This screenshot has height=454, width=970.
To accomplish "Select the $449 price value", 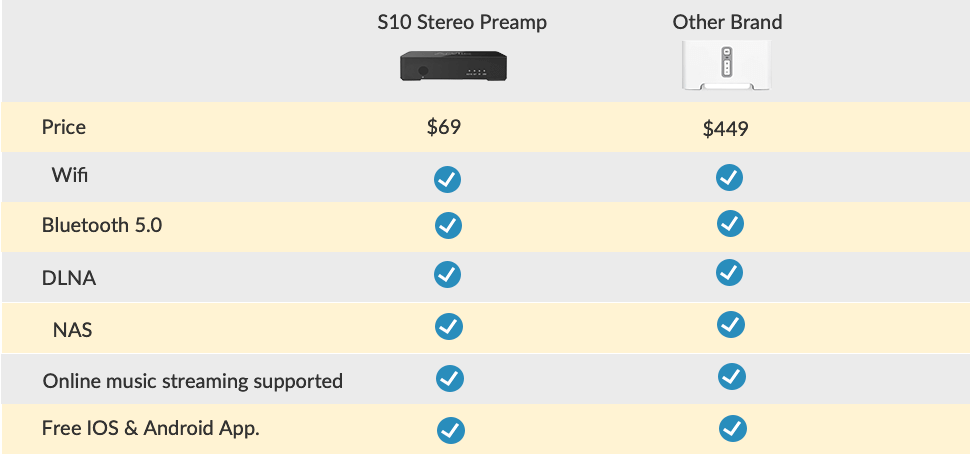I will pos(726,129).
